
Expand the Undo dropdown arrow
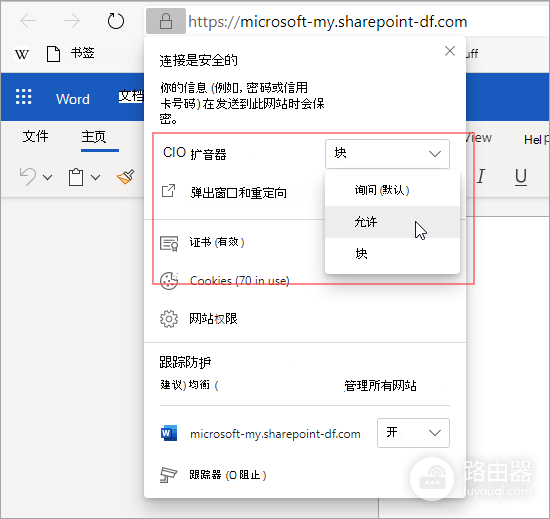point(48,177)
